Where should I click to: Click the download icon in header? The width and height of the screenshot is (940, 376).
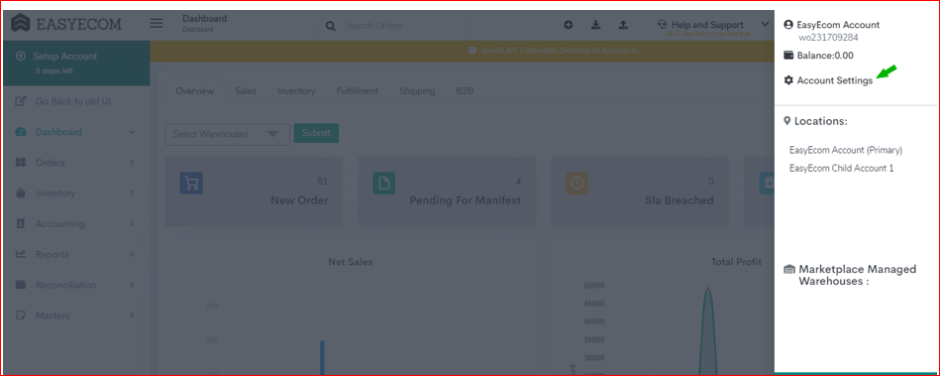coord(596,25)
